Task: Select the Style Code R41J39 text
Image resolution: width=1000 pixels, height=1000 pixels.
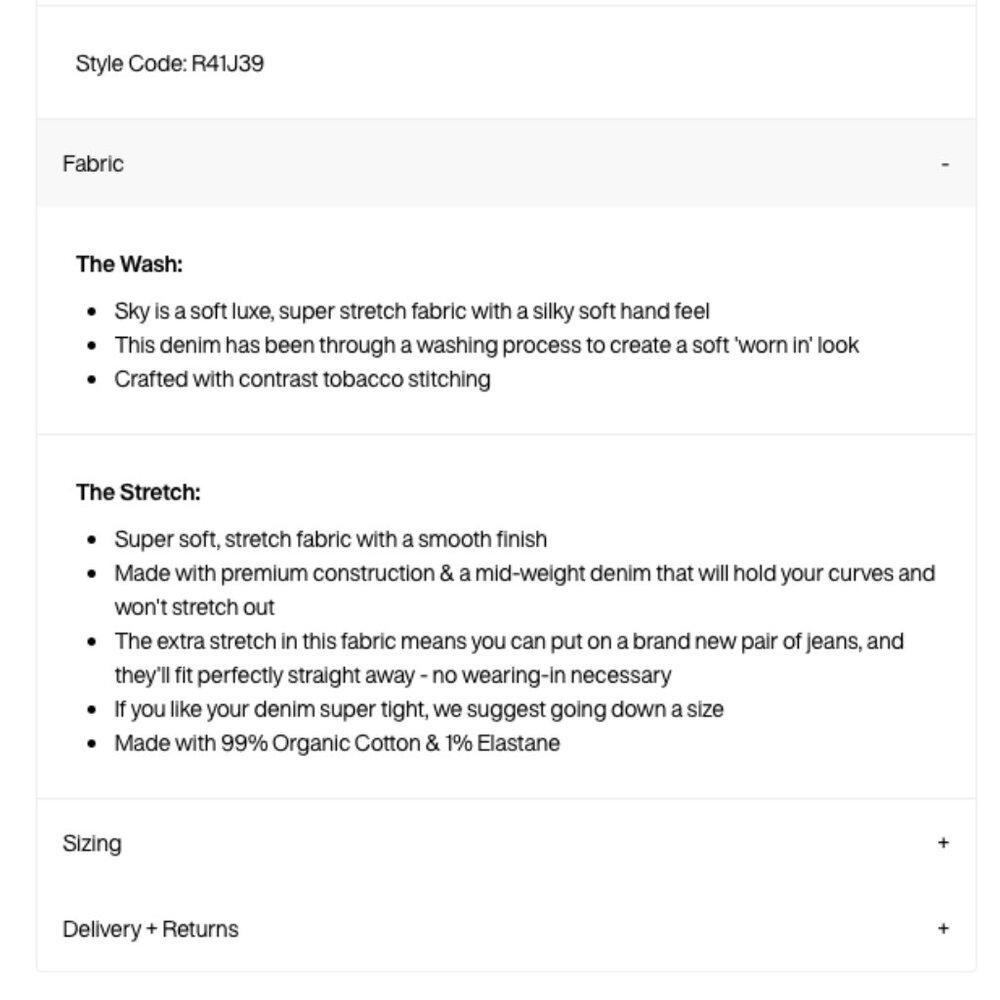Action: click(x=170, y=63)
